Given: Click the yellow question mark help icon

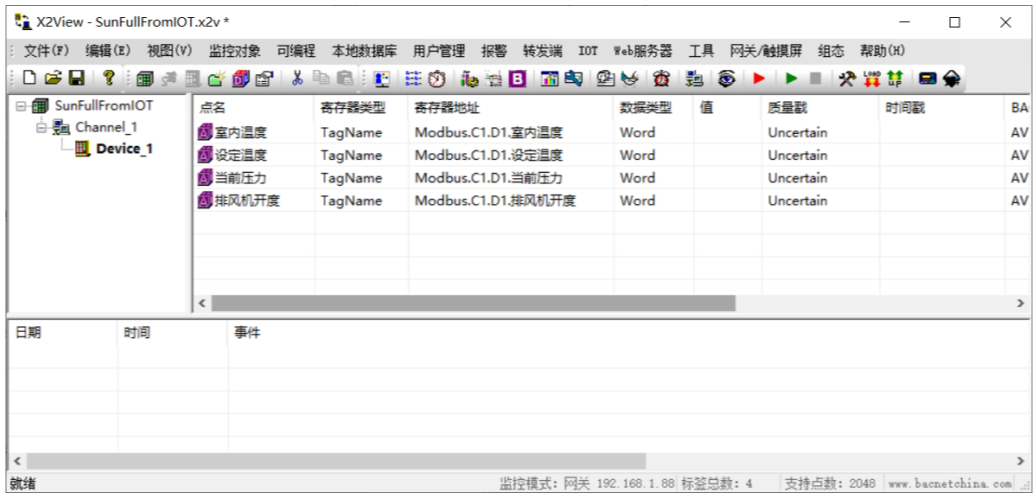Looking at the screenshot, I should tap(110, 79).
